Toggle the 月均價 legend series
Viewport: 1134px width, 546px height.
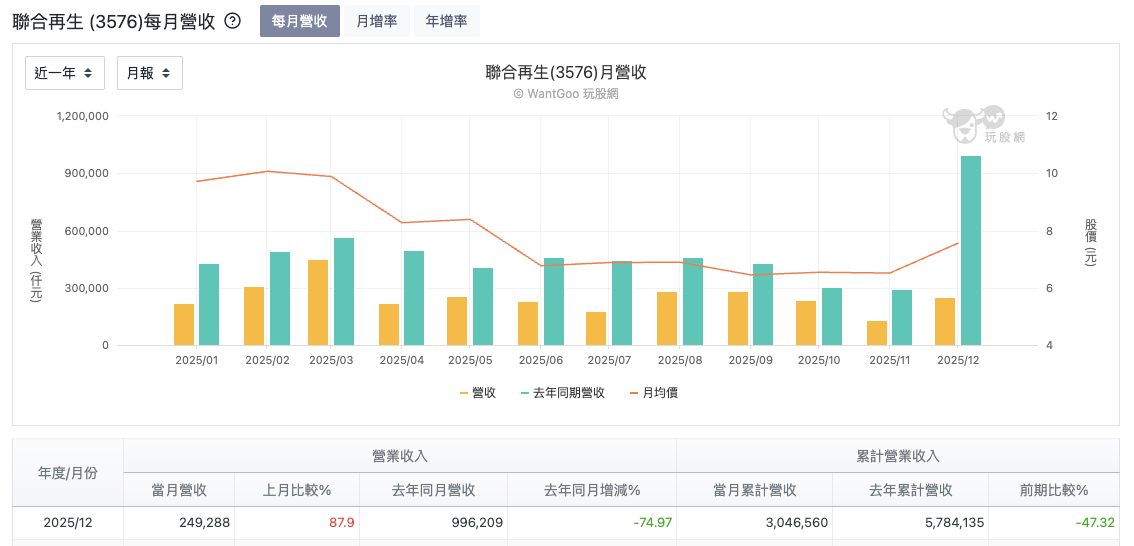(x=654, y=393)
